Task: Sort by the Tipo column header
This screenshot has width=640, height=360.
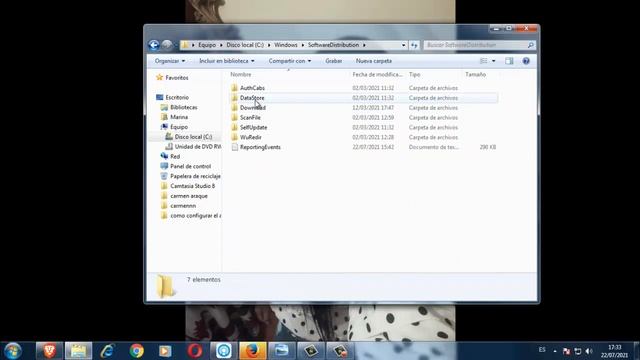Action: point(415,74)
